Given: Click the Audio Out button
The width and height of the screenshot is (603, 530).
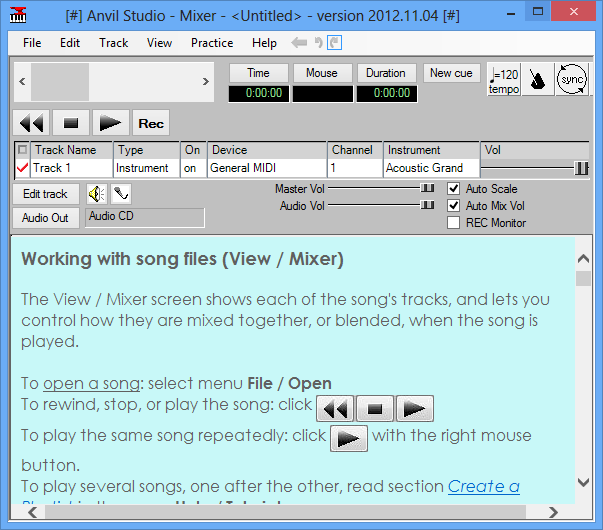Looking at the screenshot, I should click(45, 218).
